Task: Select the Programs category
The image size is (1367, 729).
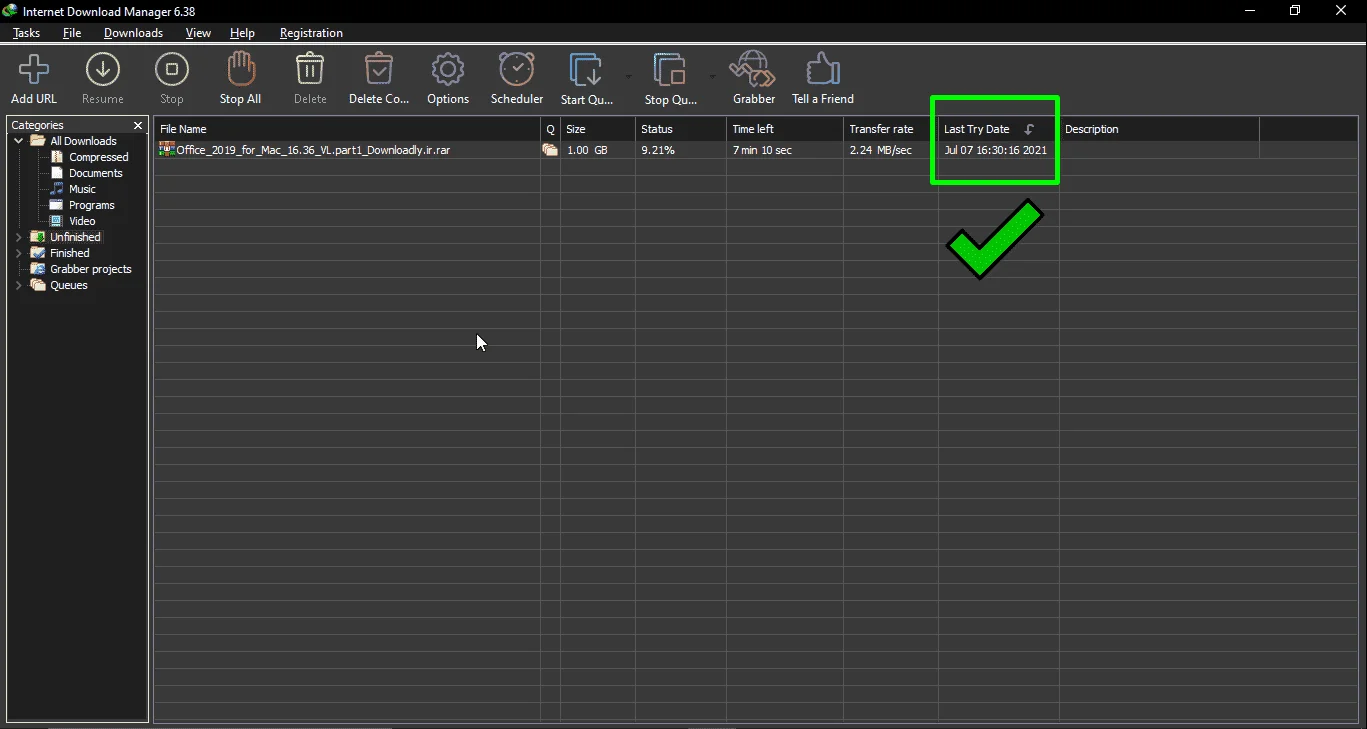Action: [92, 205]
